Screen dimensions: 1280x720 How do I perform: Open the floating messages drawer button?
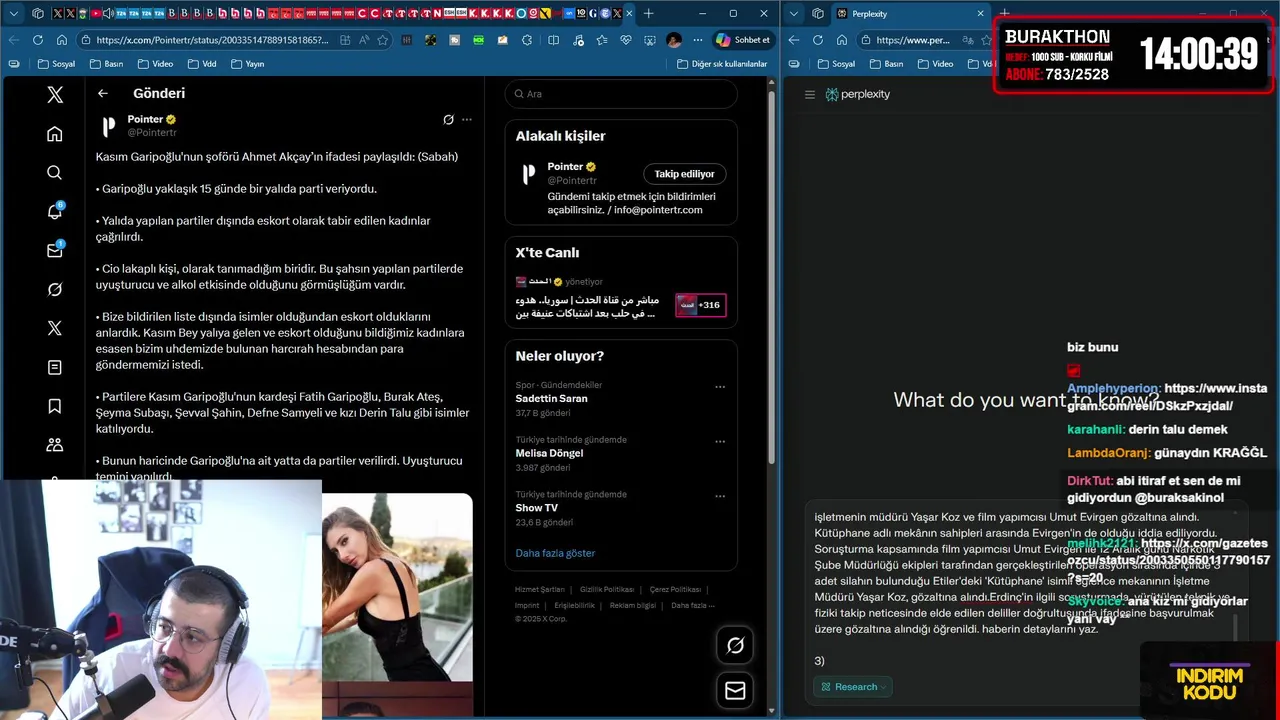[735, 690]
